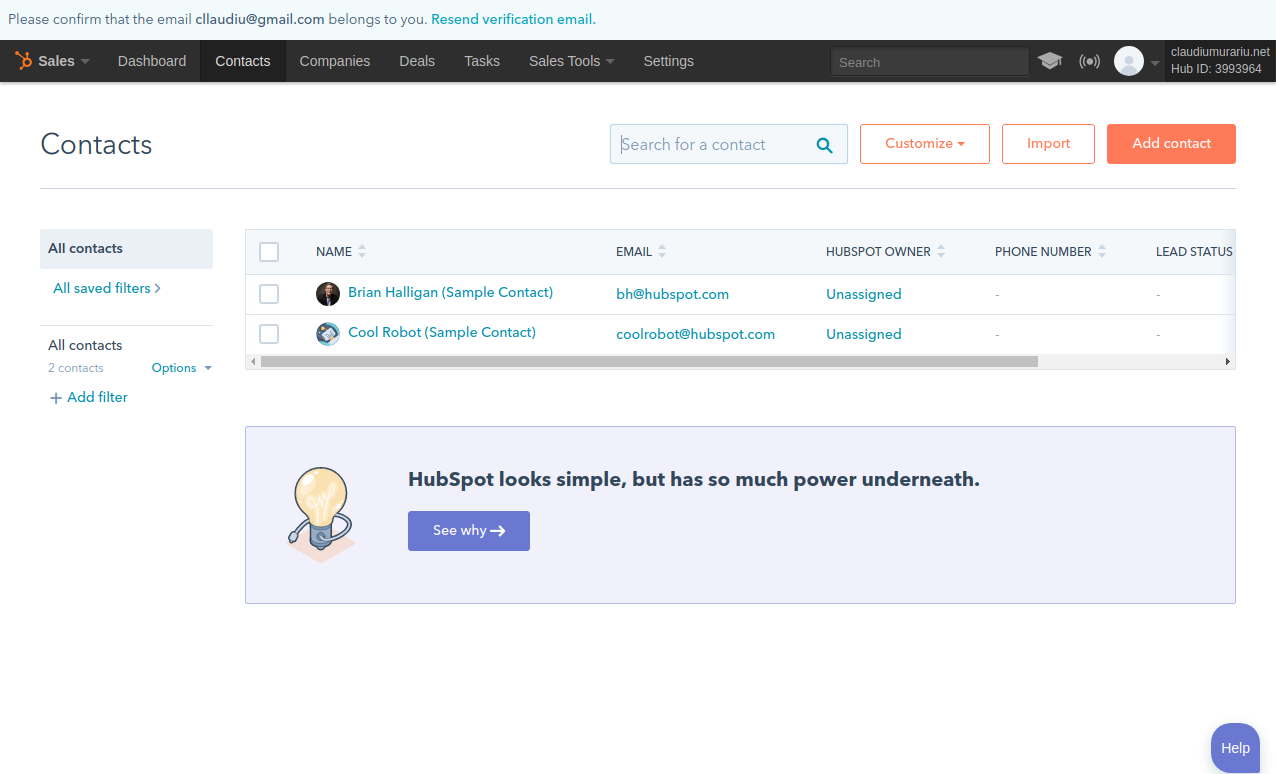Viewport: 1276px width, 774px height.
Task: Open Brian Halligan (Sample Contact) record
Action: [x=450, y=293]
